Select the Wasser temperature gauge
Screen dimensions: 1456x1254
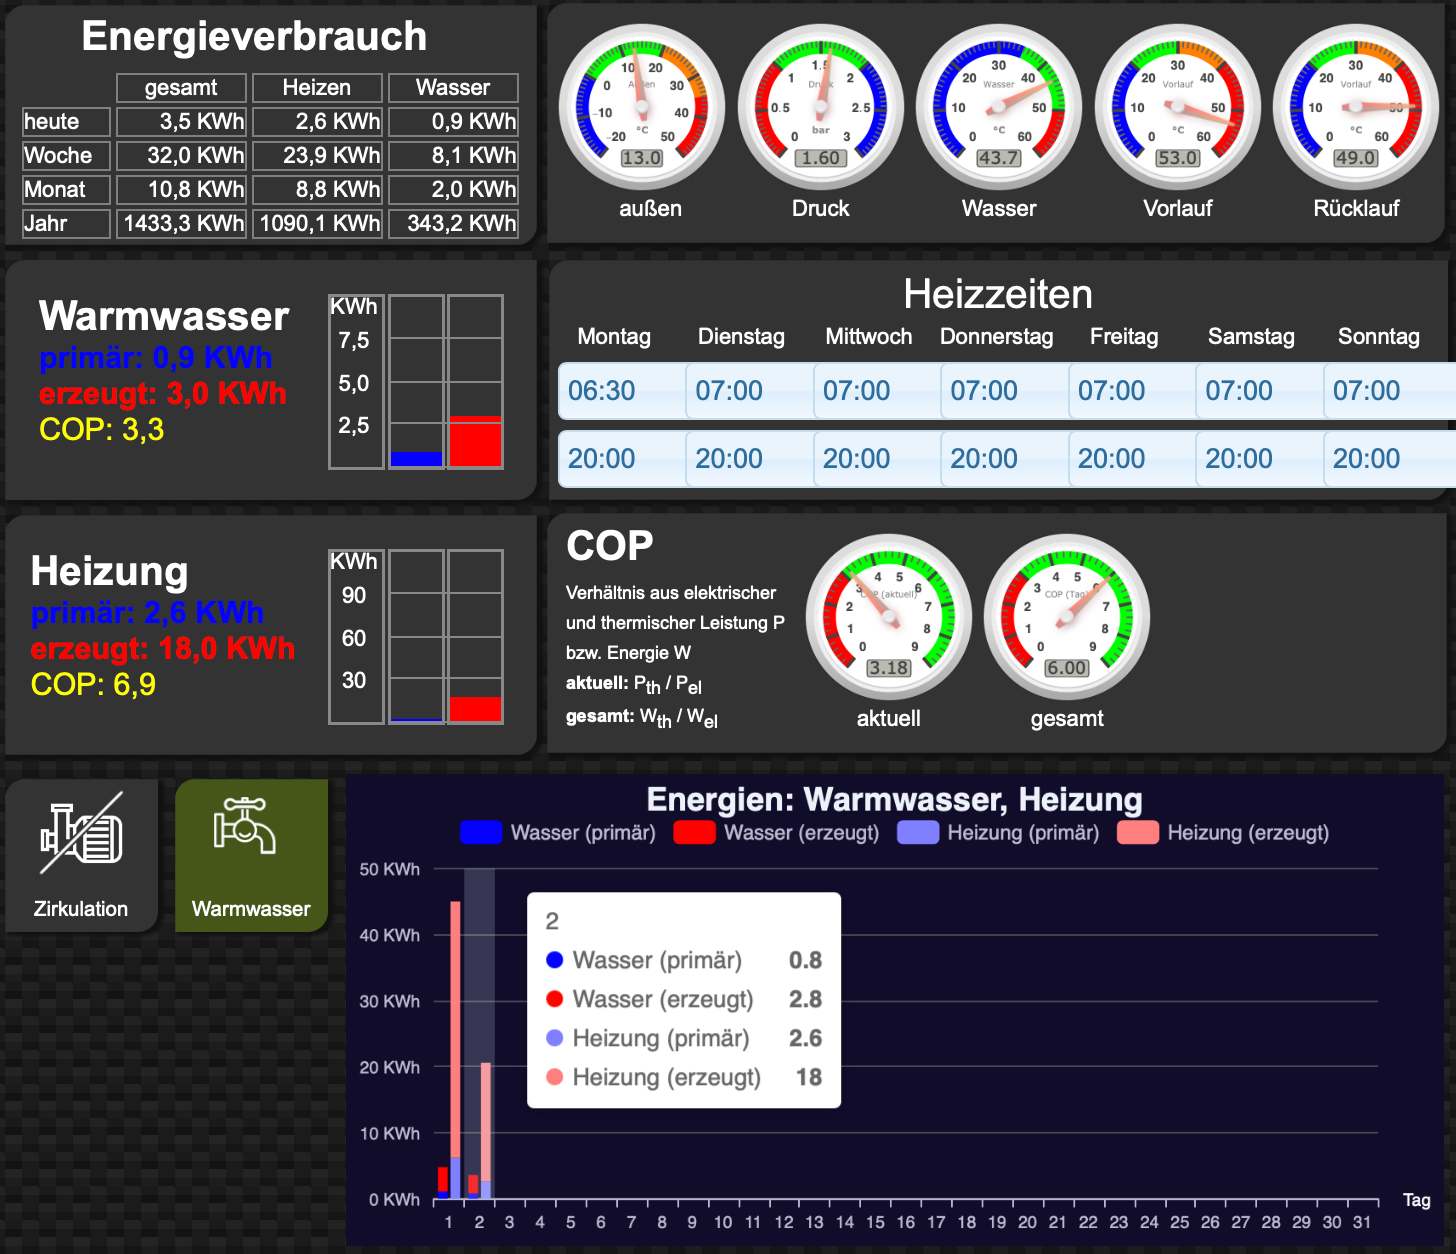pos(998,107)
